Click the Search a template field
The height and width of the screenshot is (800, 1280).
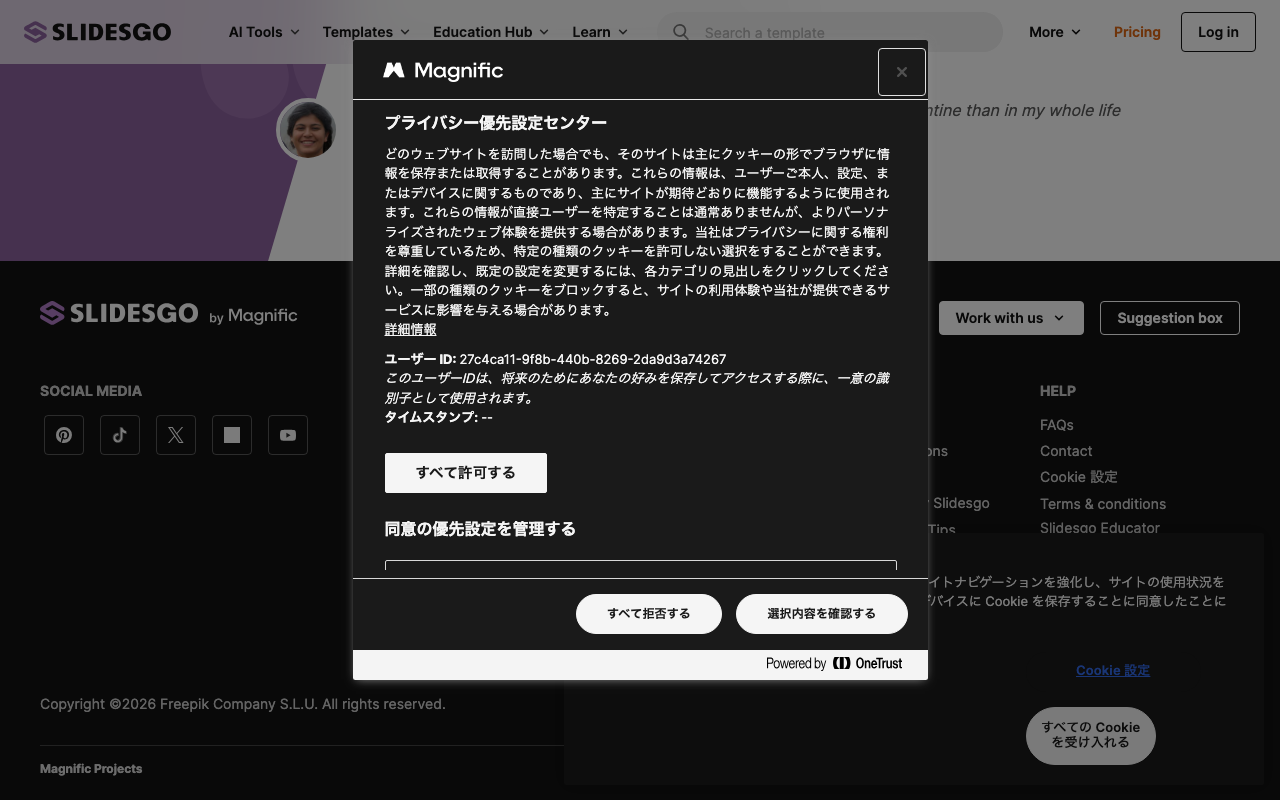coord(829,32)
